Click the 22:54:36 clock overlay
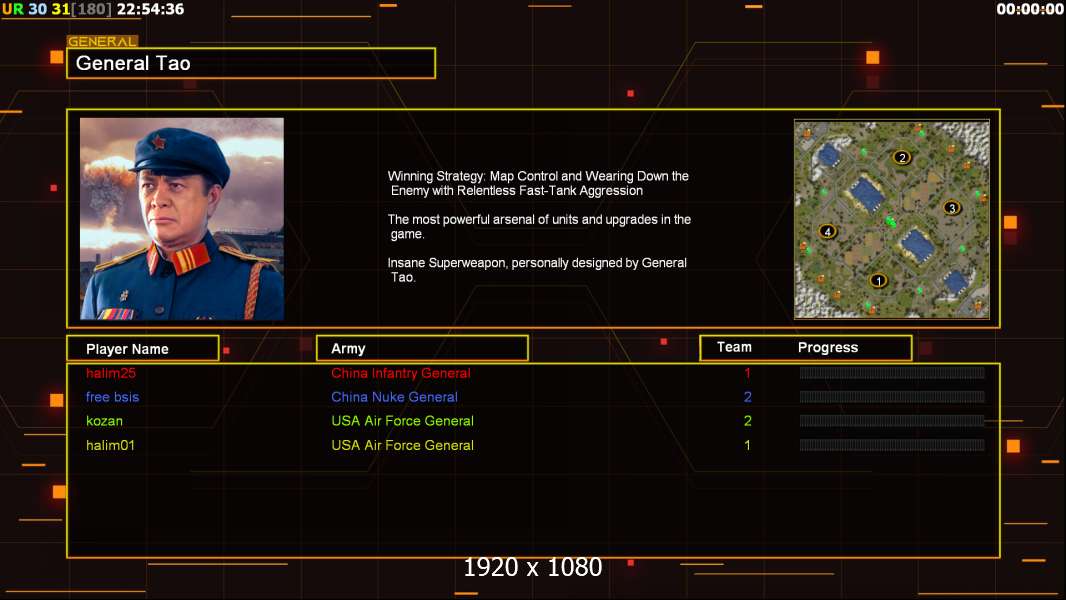The width and height of the screenshot is (1066, 600). pos(150,9)
